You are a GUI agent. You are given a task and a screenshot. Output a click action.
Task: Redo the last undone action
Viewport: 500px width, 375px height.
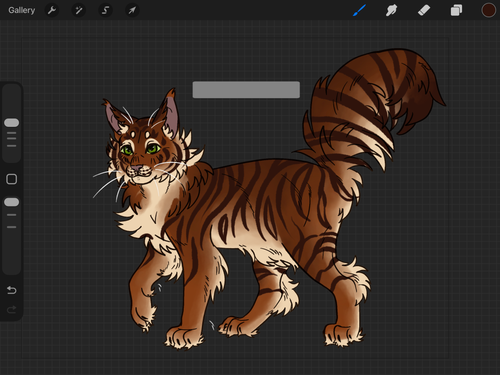point(12,310)
